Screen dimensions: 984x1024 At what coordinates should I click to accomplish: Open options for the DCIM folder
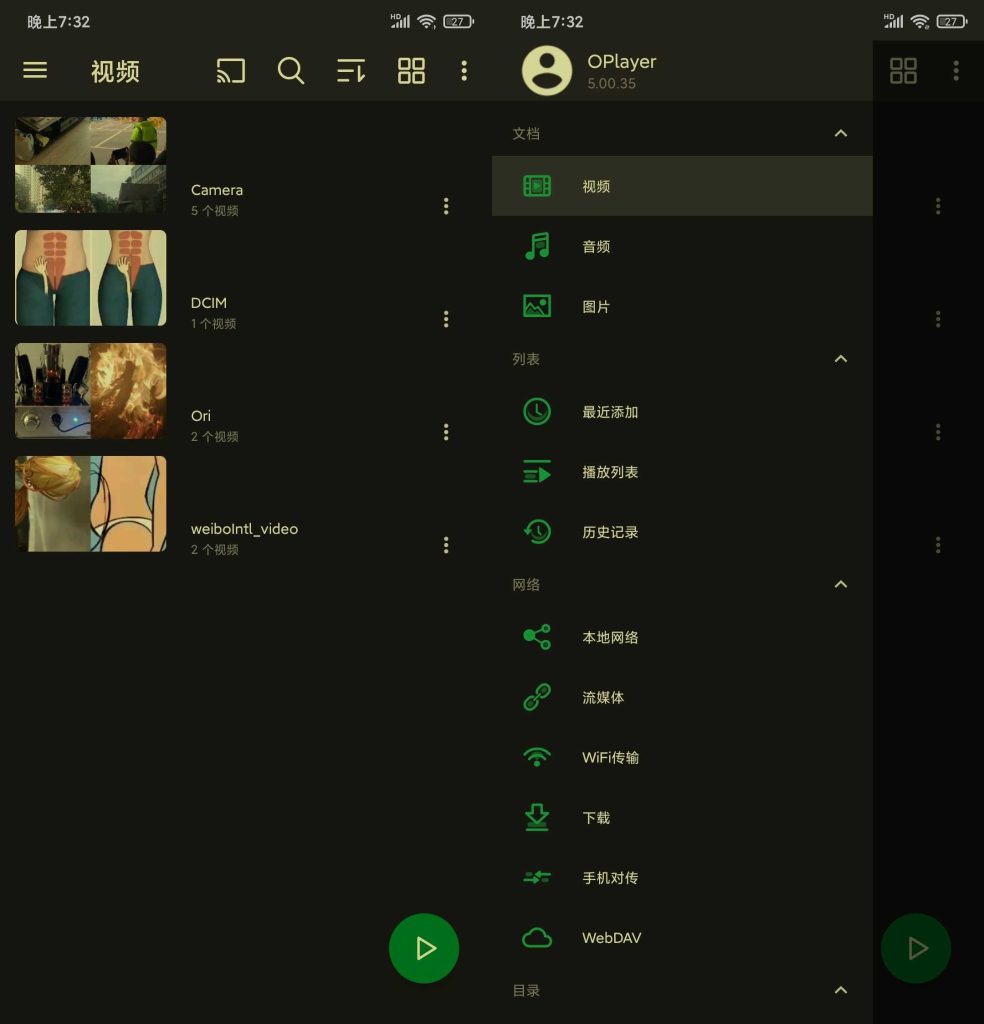[x=446, y=319]
